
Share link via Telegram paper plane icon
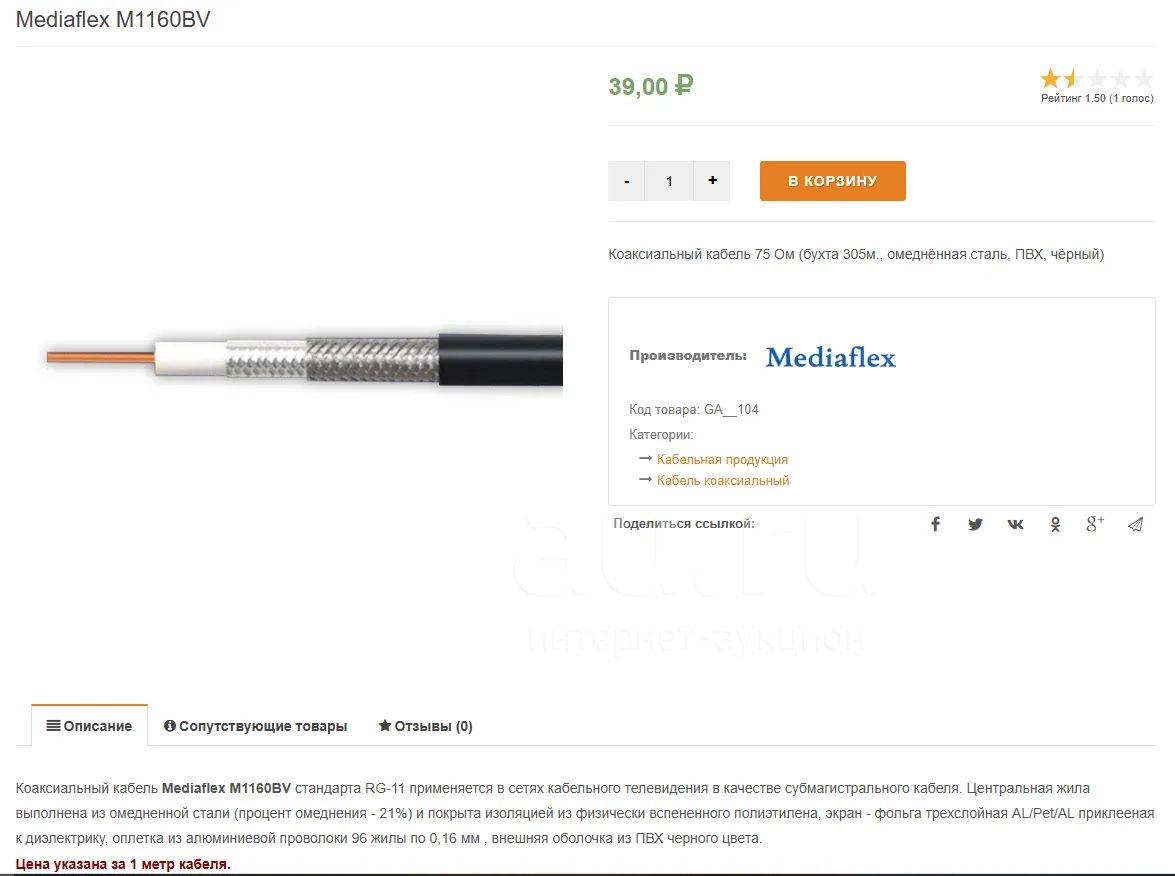[1135, 524]
